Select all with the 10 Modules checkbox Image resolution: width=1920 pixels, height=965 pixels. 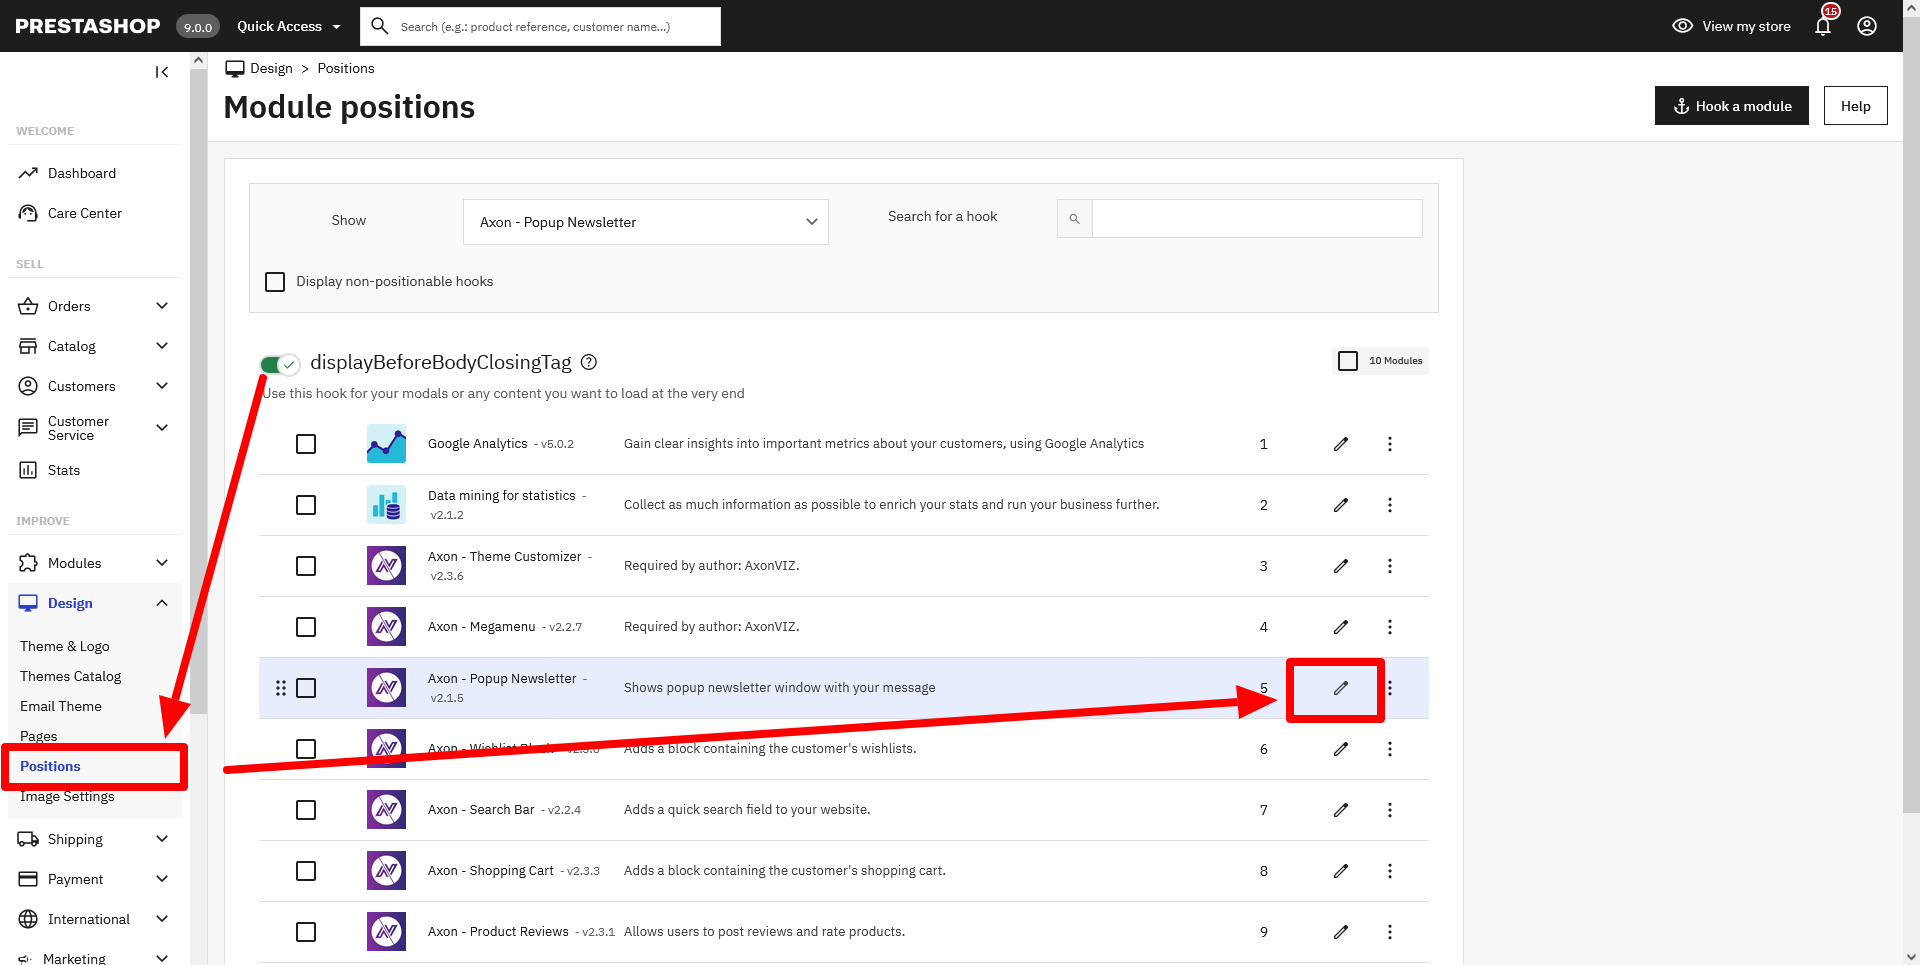click(x=1348, y=361)
